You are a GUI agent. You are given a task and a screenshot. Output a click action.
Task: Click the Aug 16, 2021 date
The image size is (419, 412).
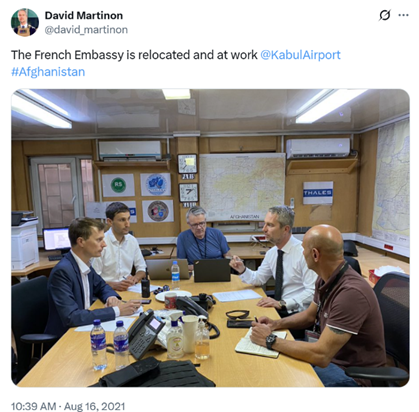pyautogui.click(x=95, y=406)
